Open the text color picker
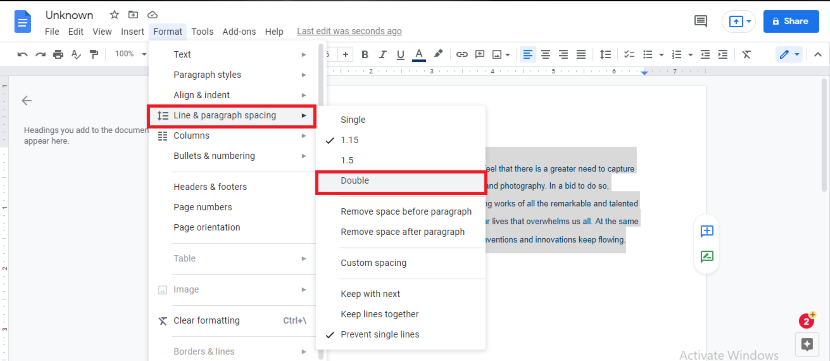Viewport: 830px width, 361px height. pyautogui.click(x=419, y=54)
